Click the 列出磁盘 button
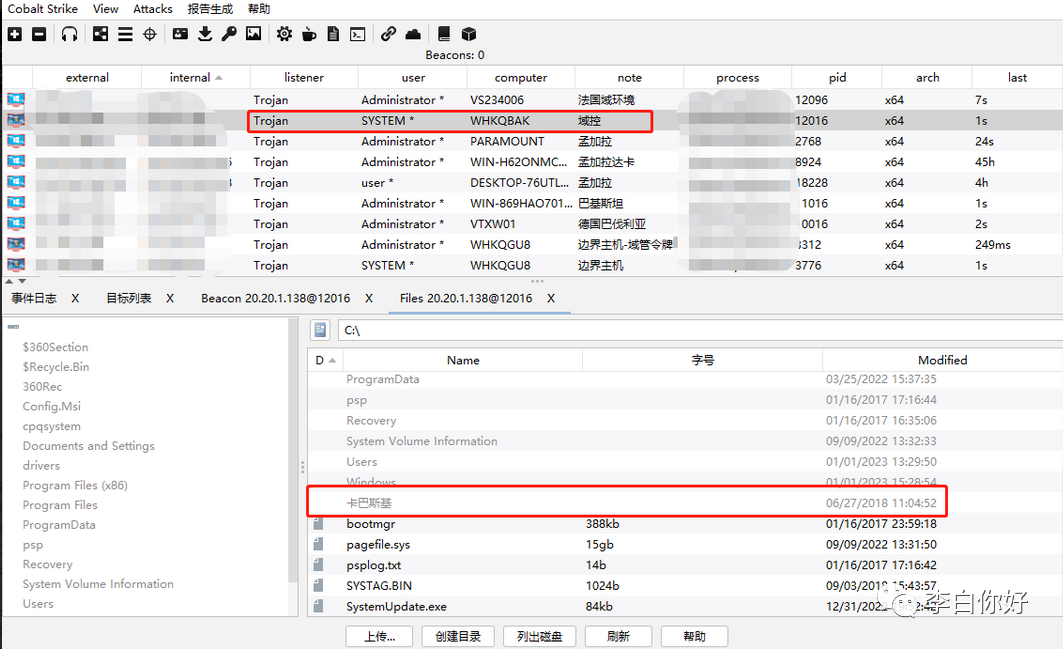The image size is (1063, 649). [x=540, y=636]
